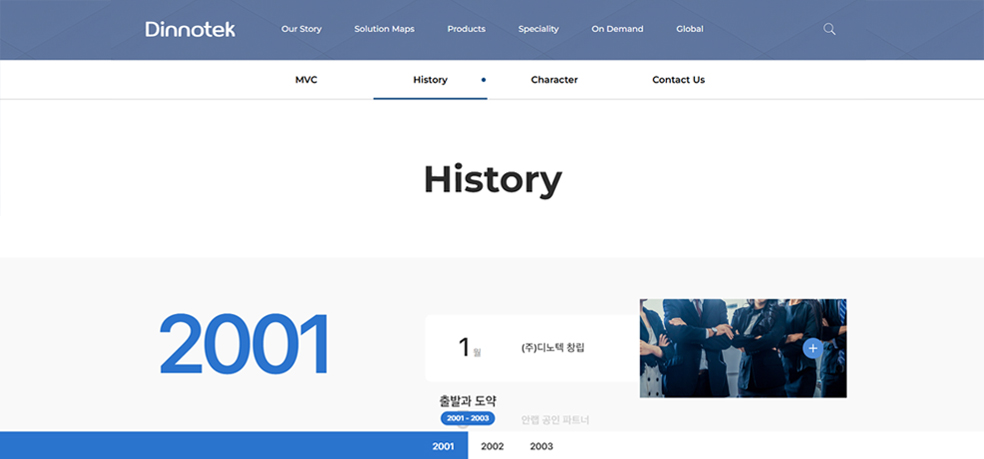Switch to the MVC tab

point(306,80)
